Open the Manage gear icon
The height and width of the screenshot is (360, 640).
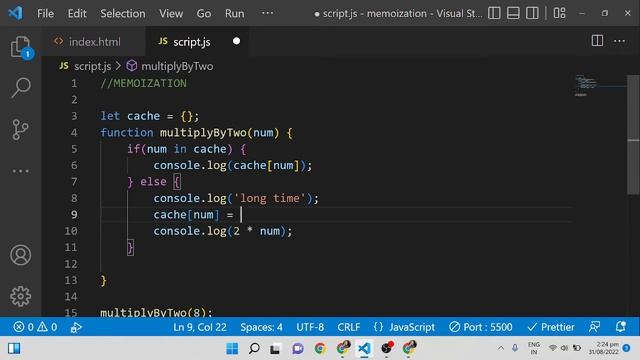point(20,296)
